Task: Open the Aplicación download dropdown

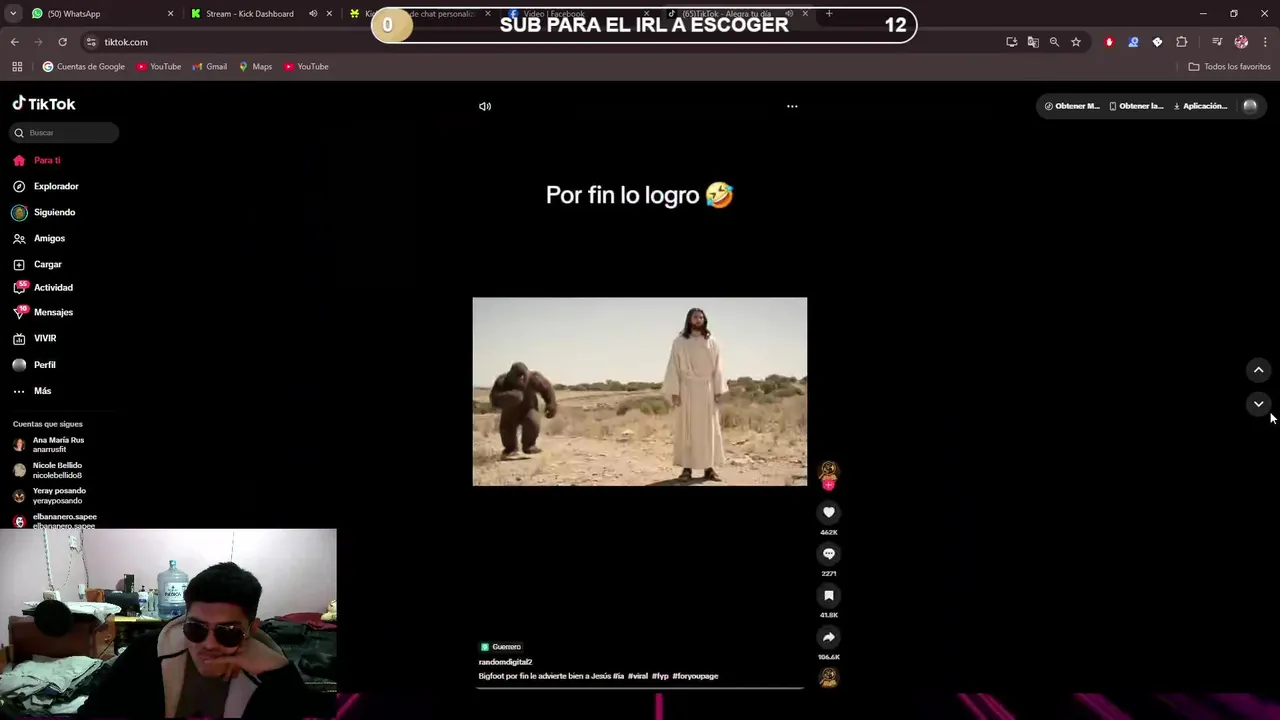Action: [1200, 106]
